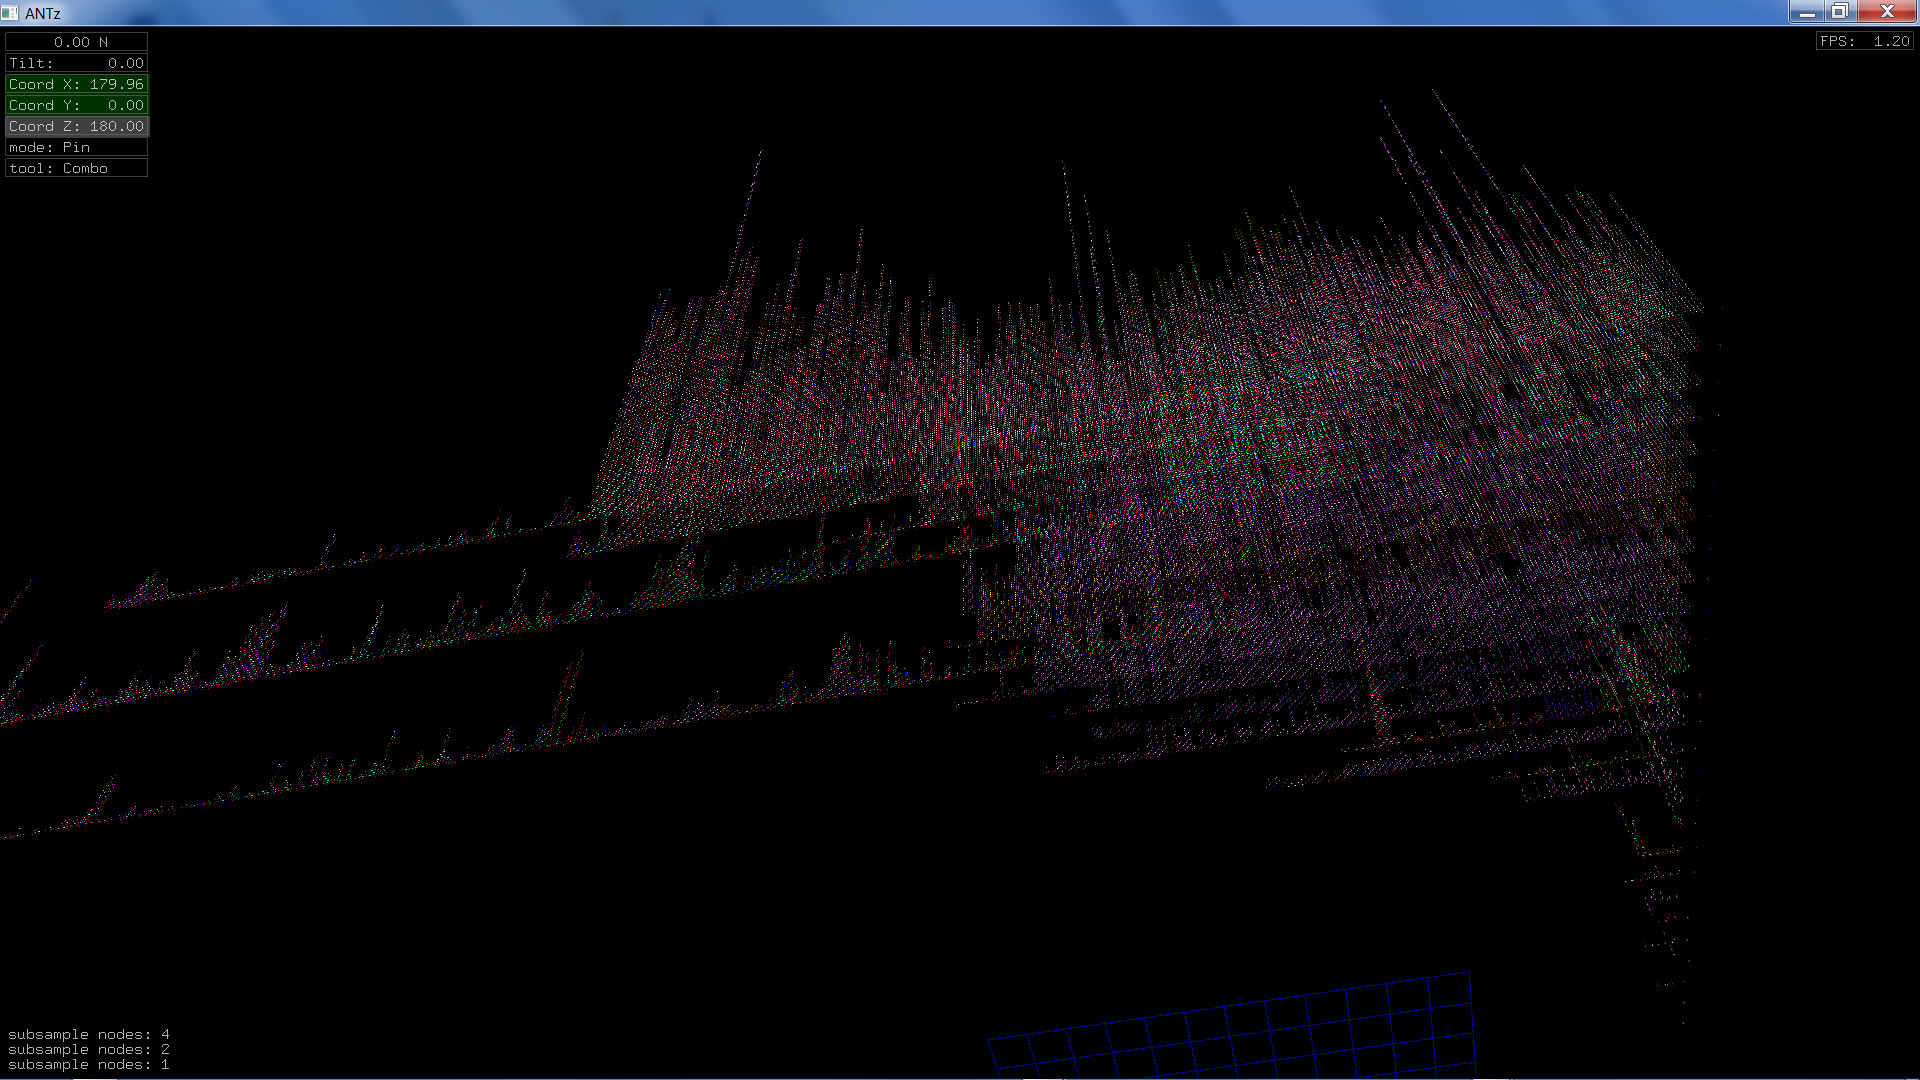Click the 'subsample nodes: 2' message line
Screen dimensions: 1920x1080
(x=88, y=1049)
